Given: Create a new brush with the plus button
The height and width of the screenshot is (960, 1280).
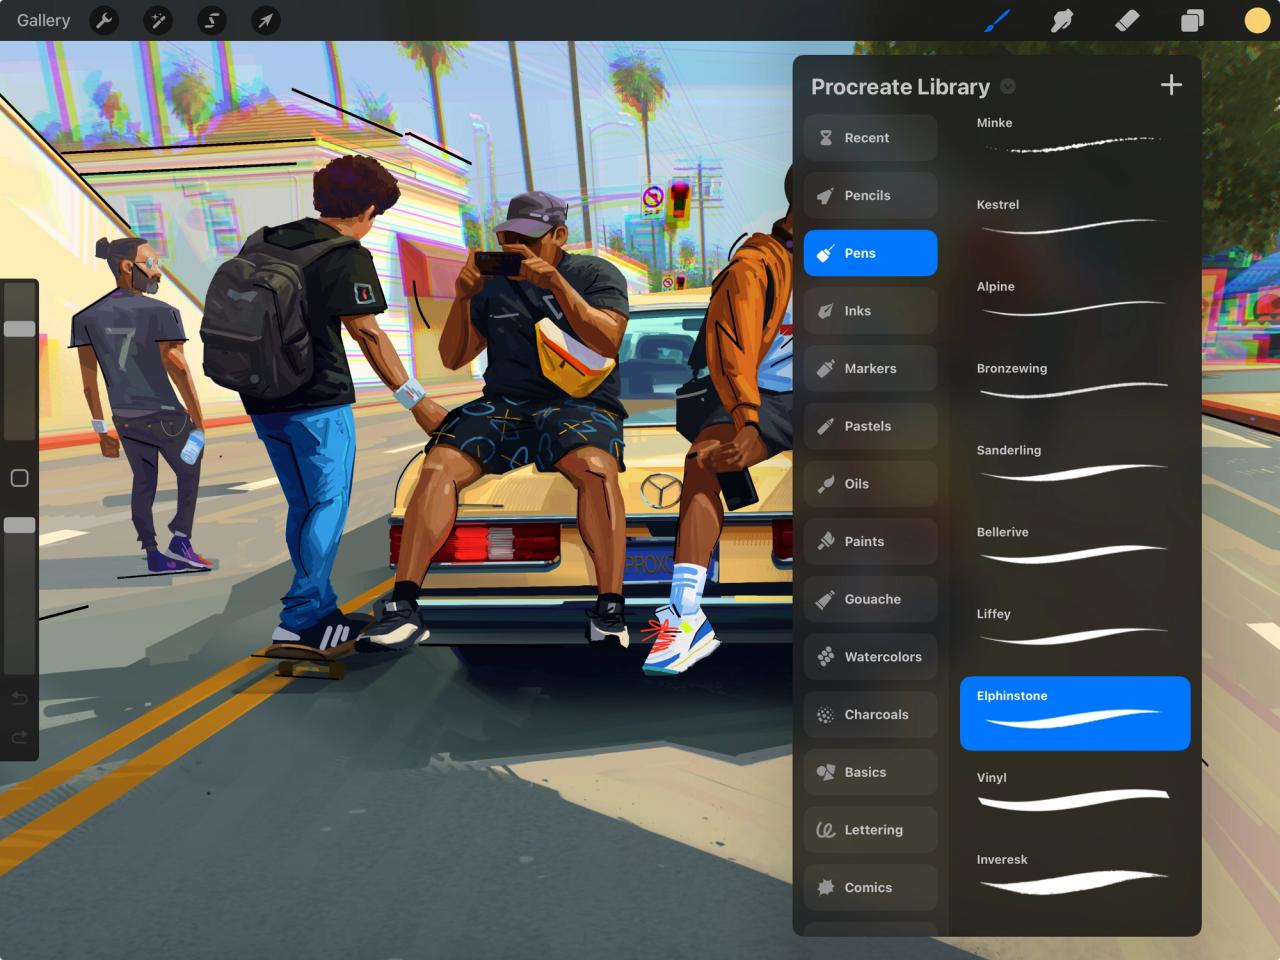Looking at the screenshot, I should (x=1170, y=85).
